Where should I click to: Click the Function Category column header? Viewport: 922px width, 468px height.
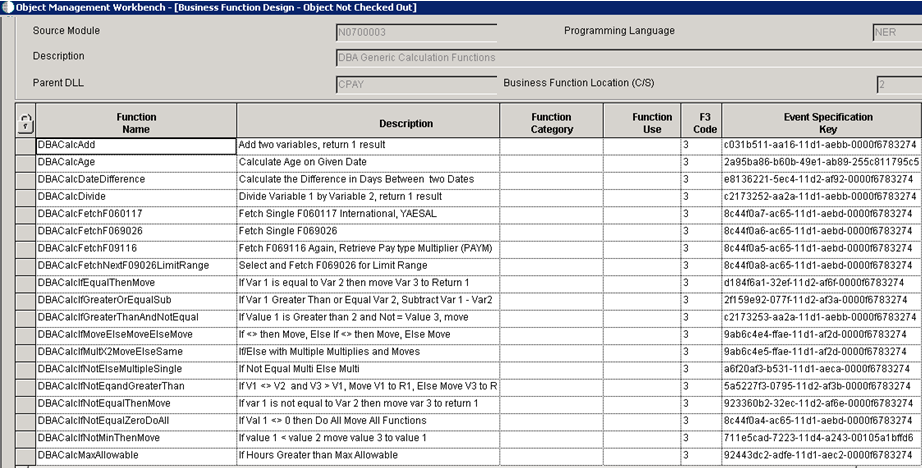tap(552, 121)
